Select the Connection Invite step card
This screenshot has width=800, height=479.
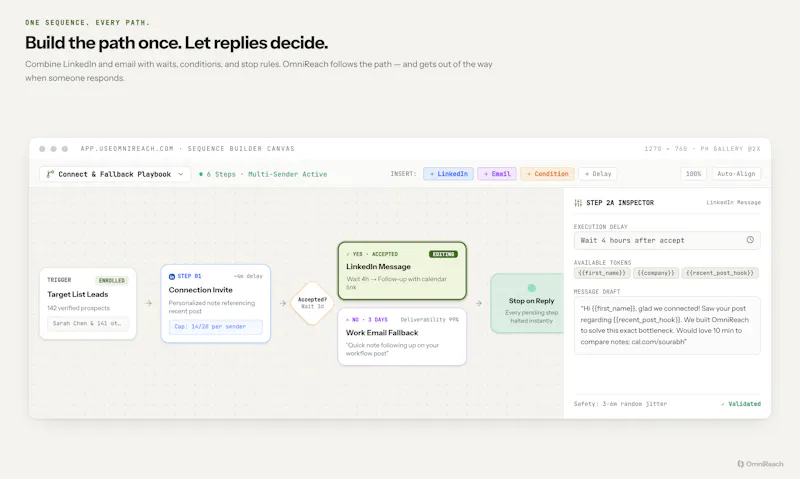tap(215, 304)
